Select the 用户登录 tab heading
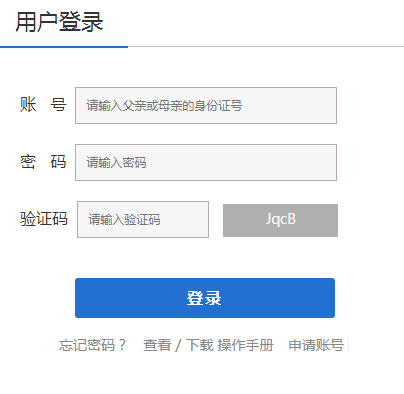Image resolution: width=404 pixels, height=394 pixels. pos(59,22)
